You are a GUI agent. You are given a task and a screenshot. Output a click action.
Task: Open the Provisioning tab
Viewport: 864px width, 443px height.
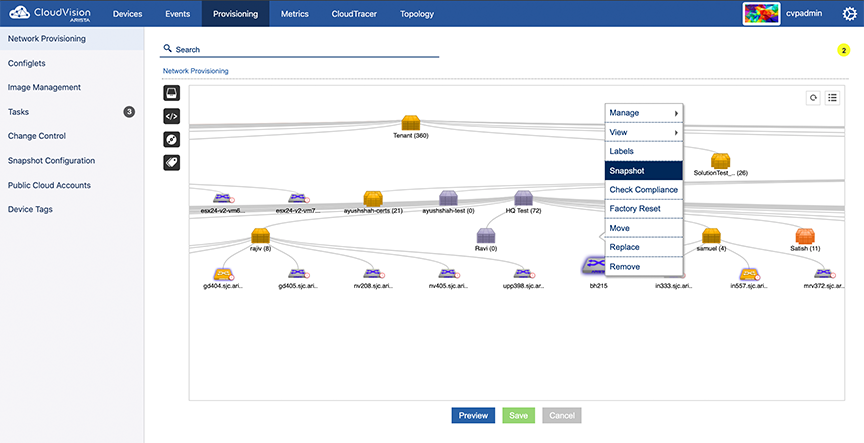coord(235,14)
